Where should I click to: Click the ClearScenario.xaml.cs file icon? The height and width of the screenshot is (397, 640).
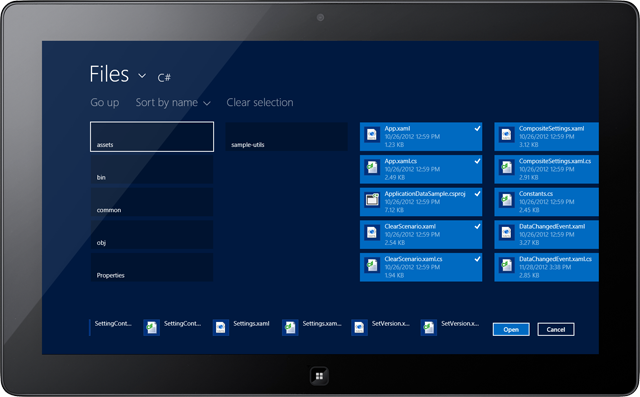372,265
